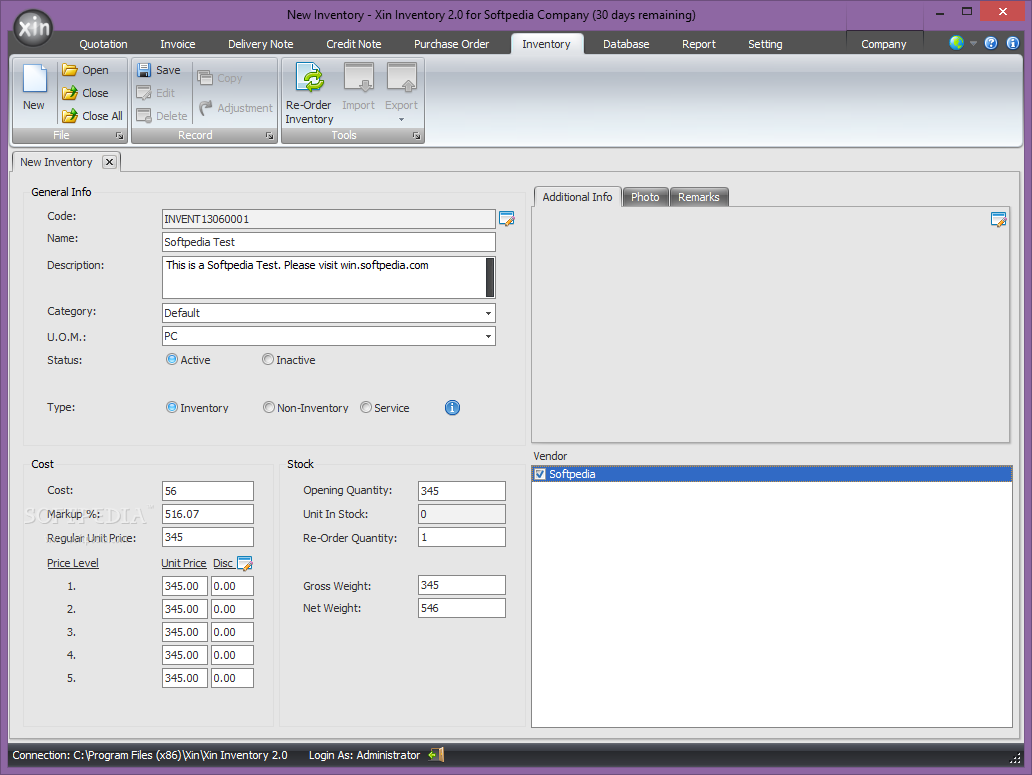Image resolution: width=1032 pixels, height=775 pixels.
Task: Expand File group dialog launcher
Action: click(120, 136)
